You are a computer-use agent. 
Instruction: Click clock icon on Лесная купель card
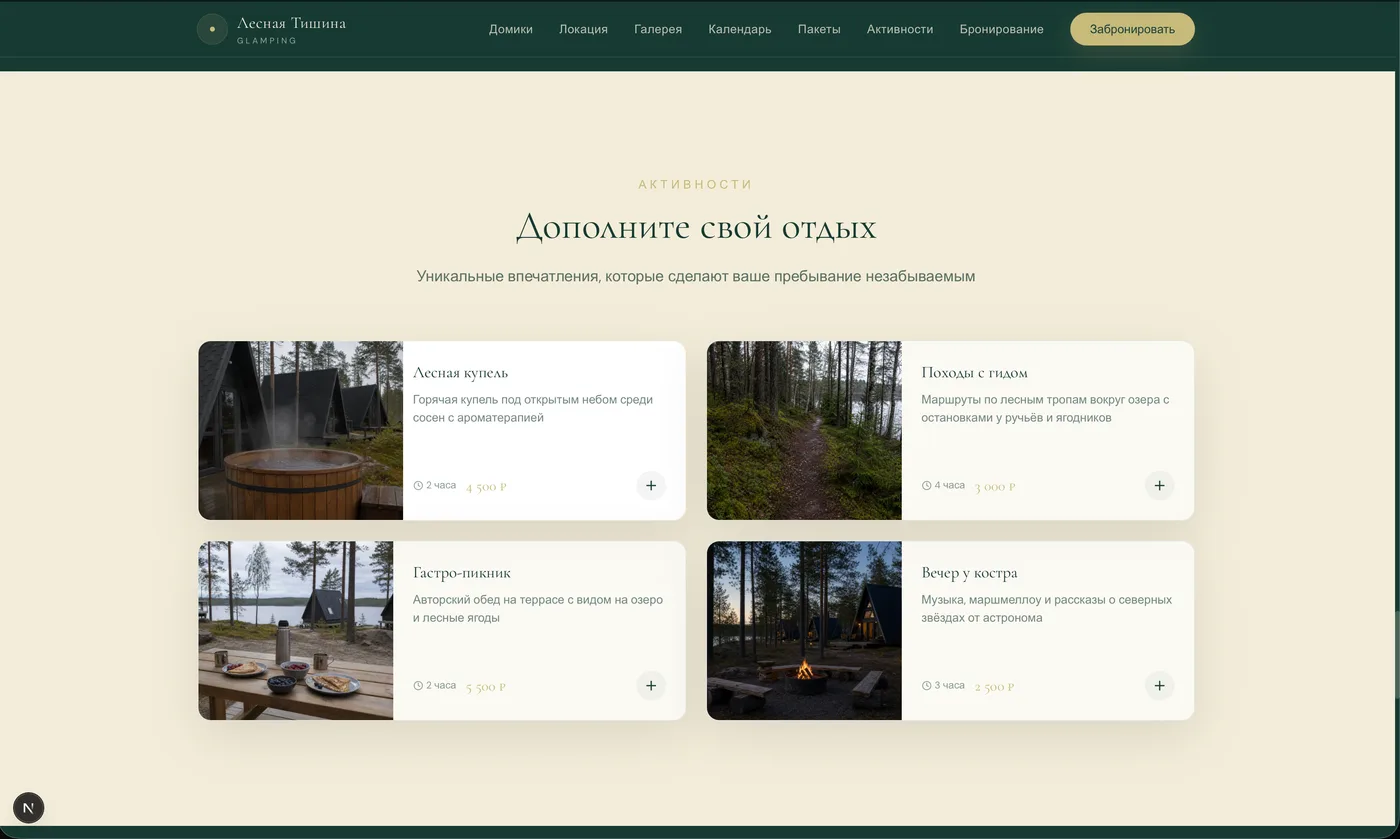[418, 486]
